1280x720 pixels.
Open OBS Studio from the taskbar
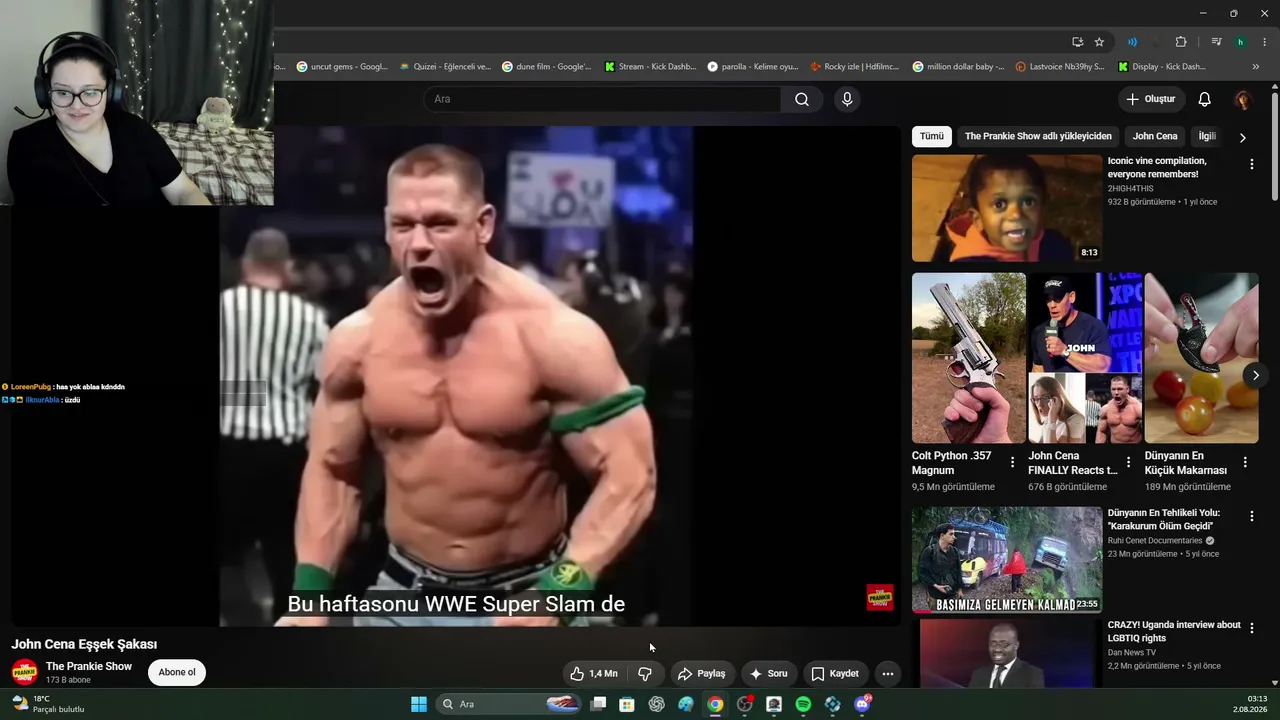[x=744, y=704]
